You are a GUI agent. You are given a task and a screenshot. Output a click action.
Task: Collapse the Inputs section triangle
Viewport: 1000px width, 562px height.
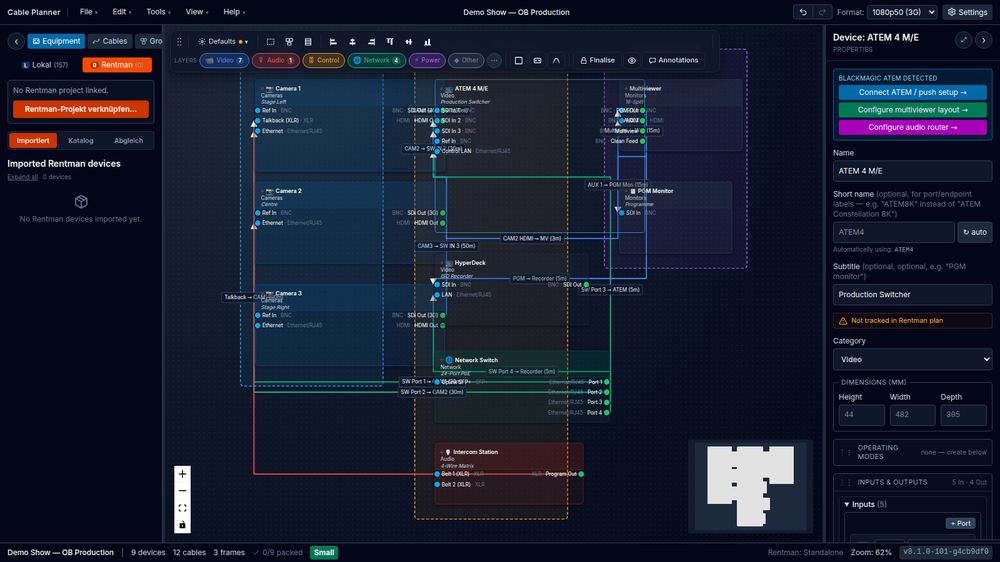[847, 505]
